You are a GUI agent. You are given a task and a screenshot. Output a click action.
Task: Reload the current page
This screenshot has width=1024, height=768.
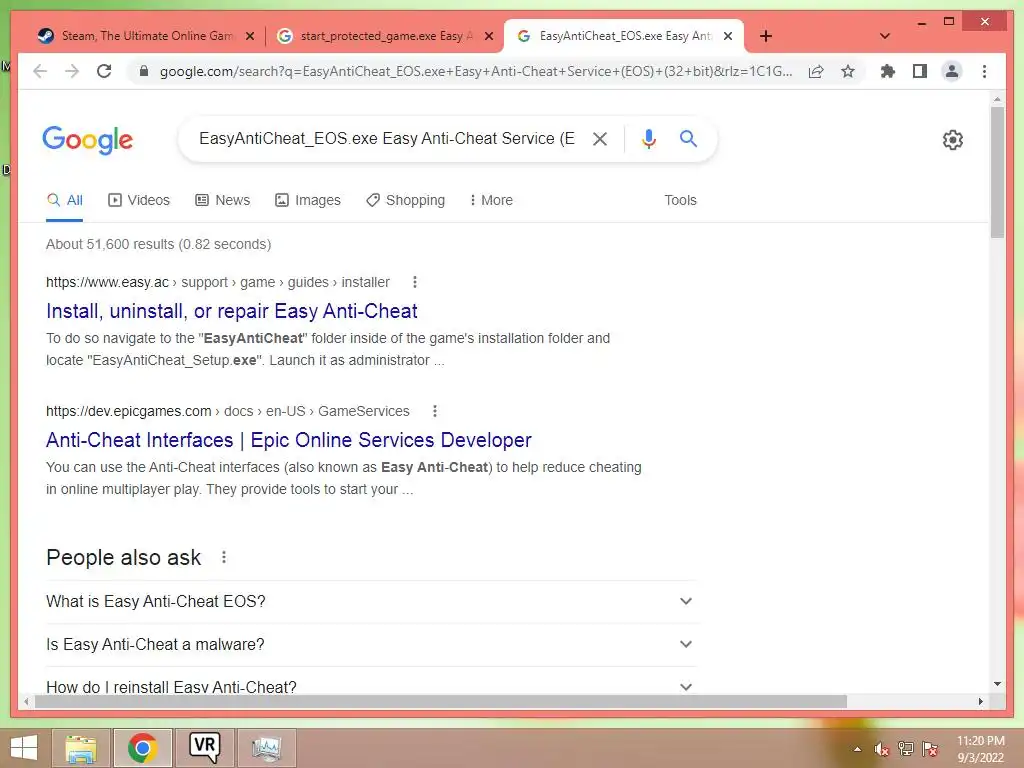pyautogui.click(x=104, y=71)
